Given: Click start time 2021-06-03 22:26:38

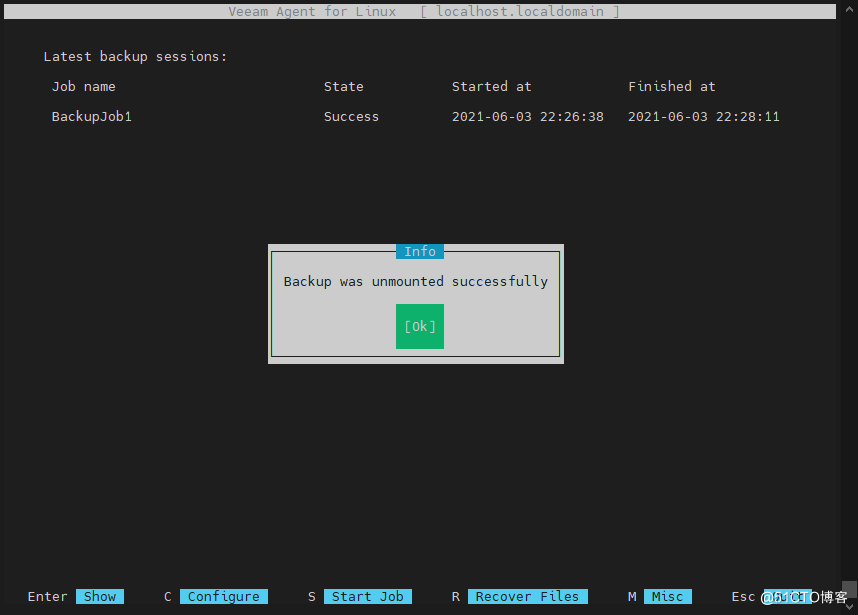Looking at the screenshot, I should (527, 117).
